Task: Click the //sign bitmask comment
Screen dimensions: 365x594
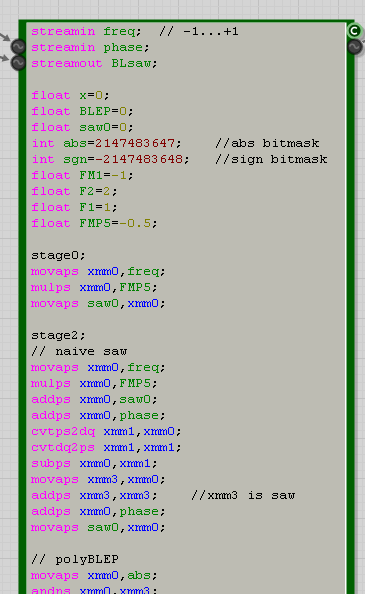Action: tap(271, 159)
